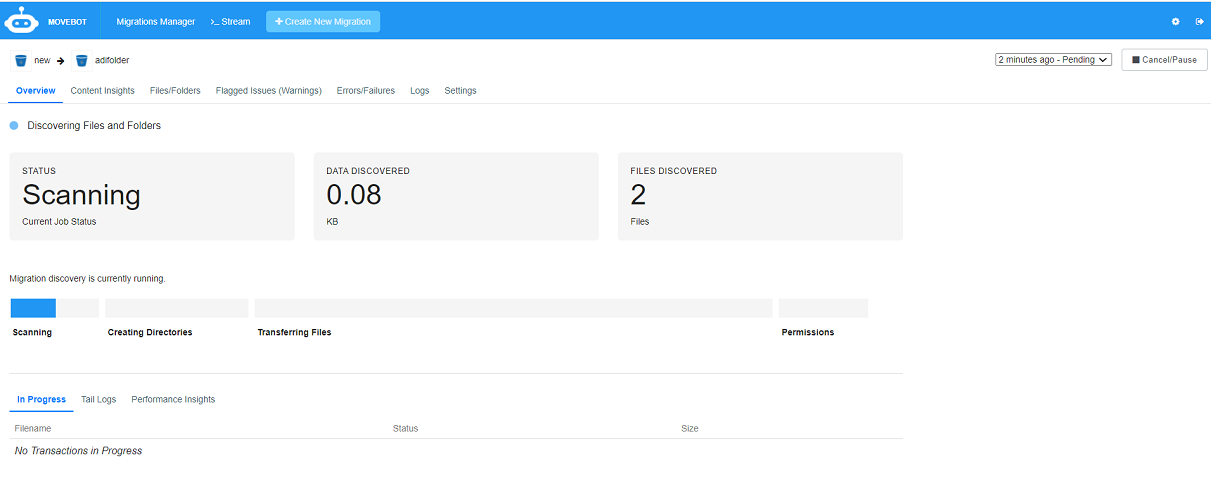Viewport: 1211px width, 501px height.
Task: Click the blue Scanning progress bar
Action: pos(34,308)
